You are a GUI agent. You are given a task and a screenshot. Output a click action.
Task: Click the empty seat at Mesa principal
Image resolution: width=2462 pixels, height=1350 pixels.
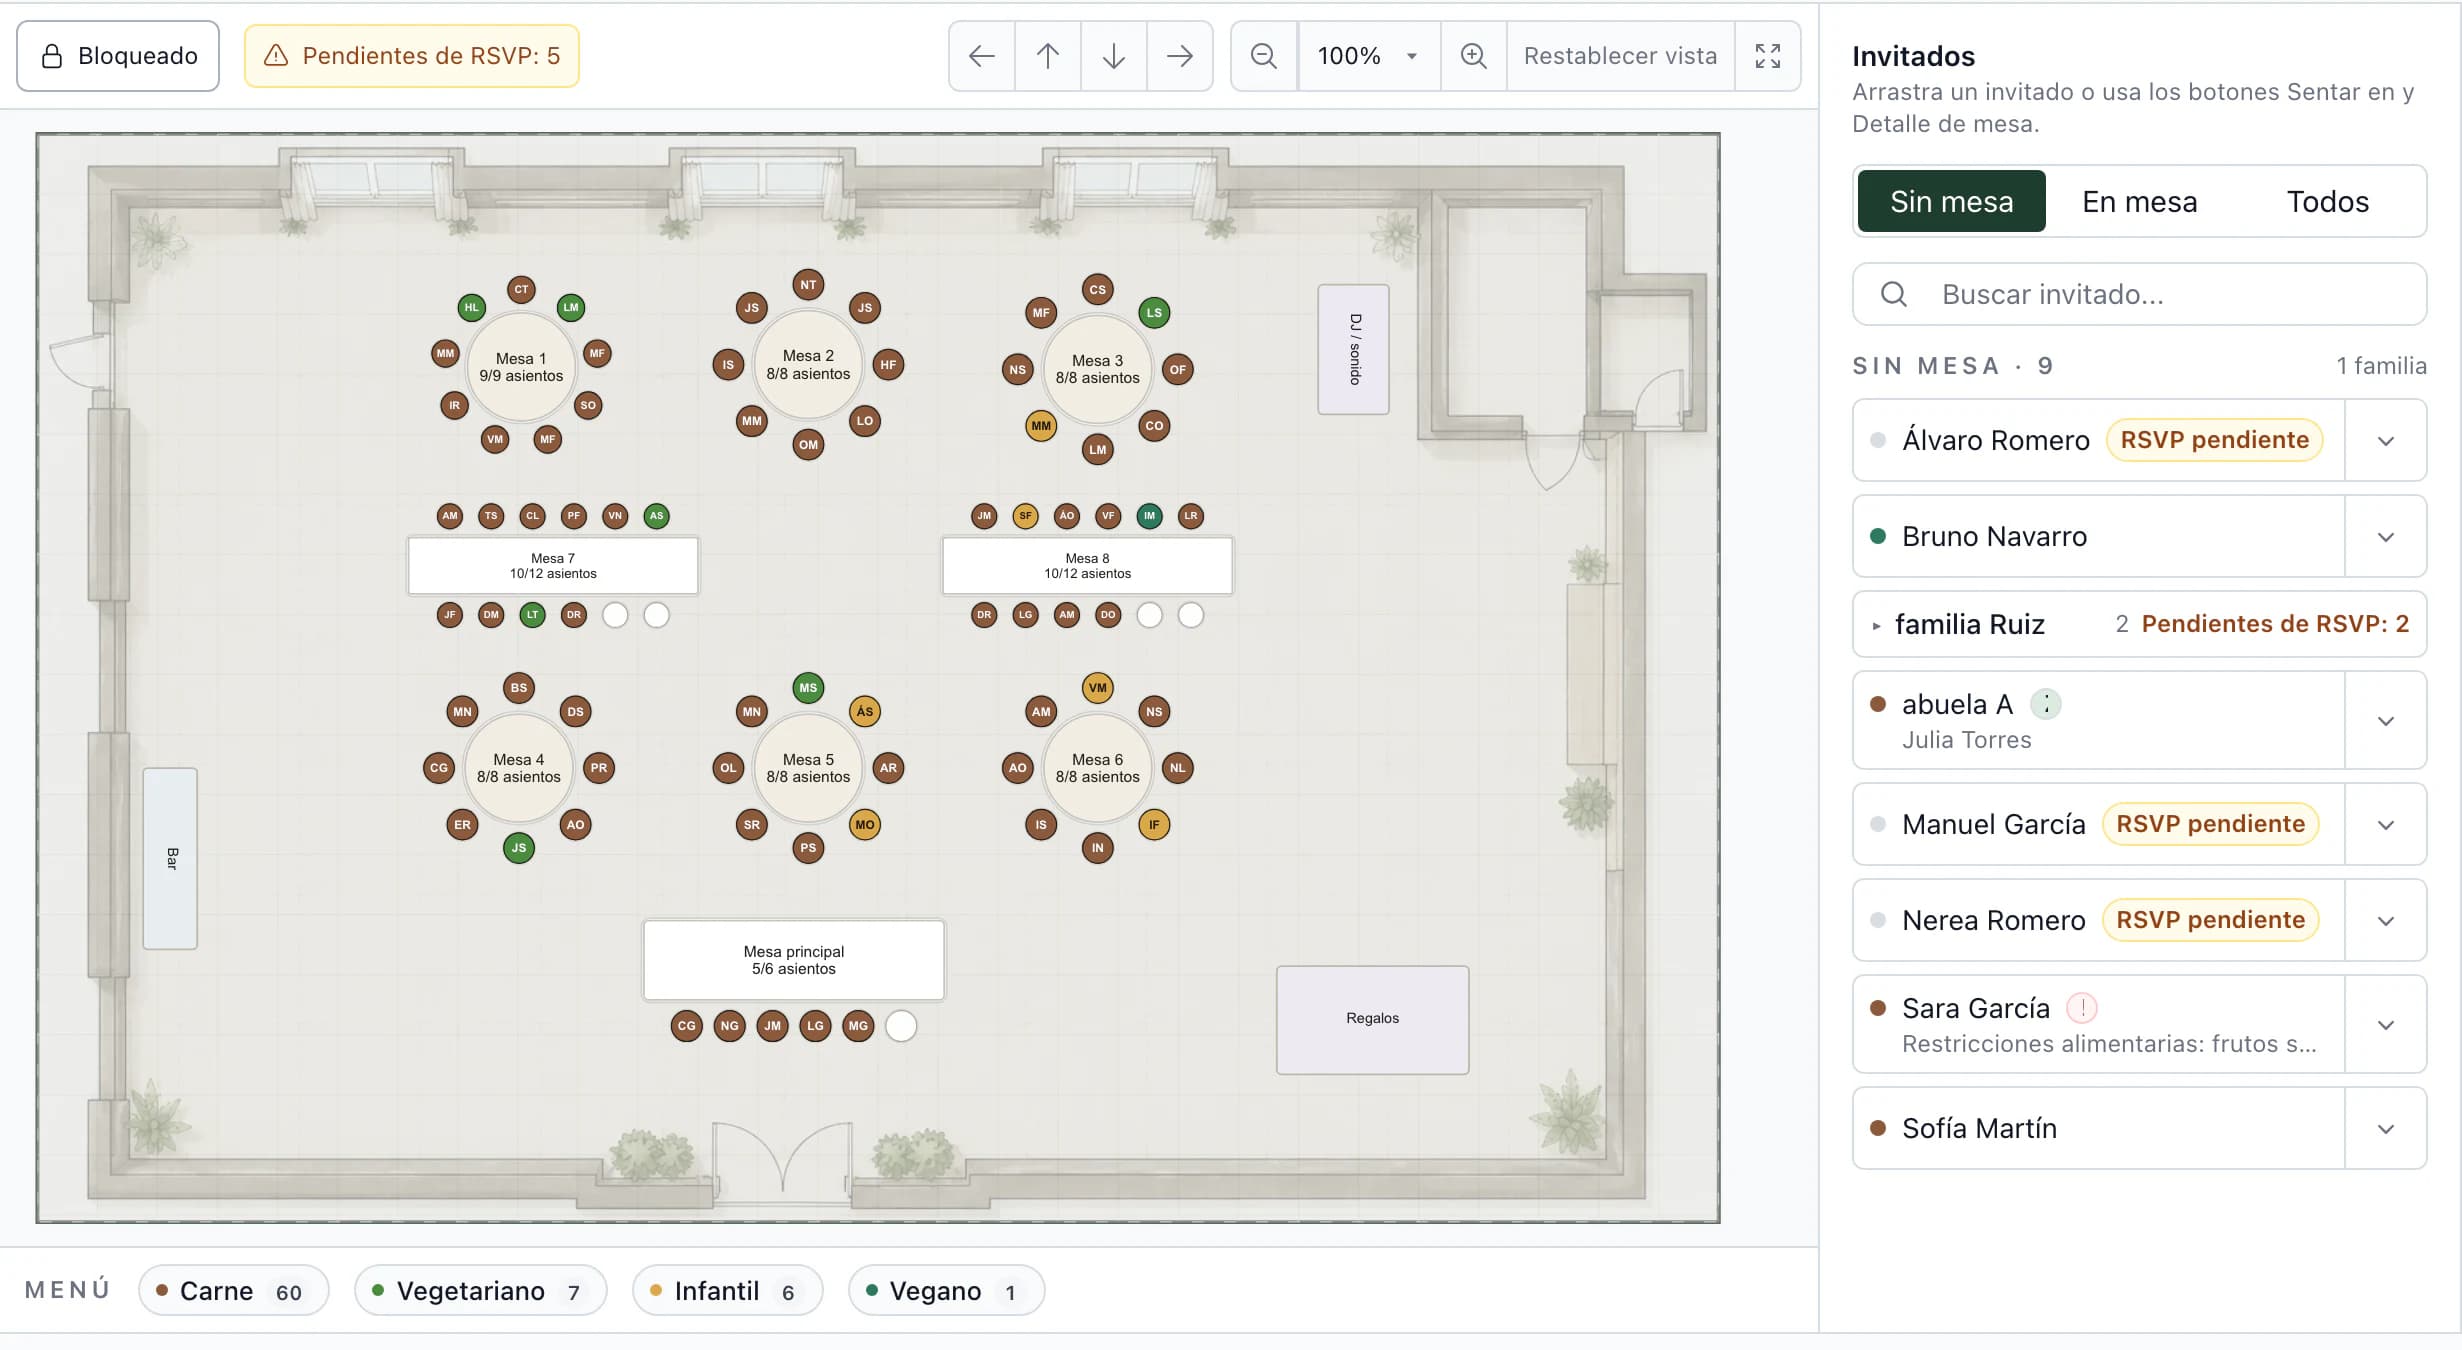901,1026
